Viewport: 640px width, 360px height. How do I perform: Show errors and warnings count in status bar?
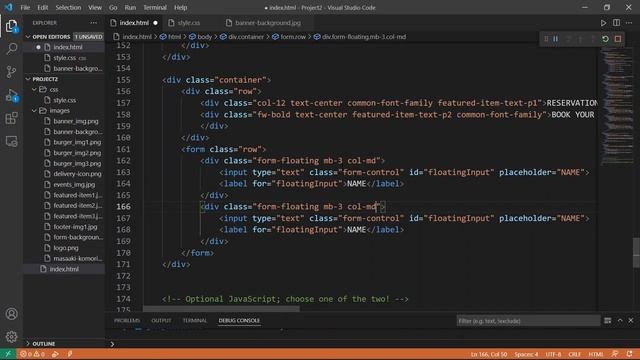(32, 354)
